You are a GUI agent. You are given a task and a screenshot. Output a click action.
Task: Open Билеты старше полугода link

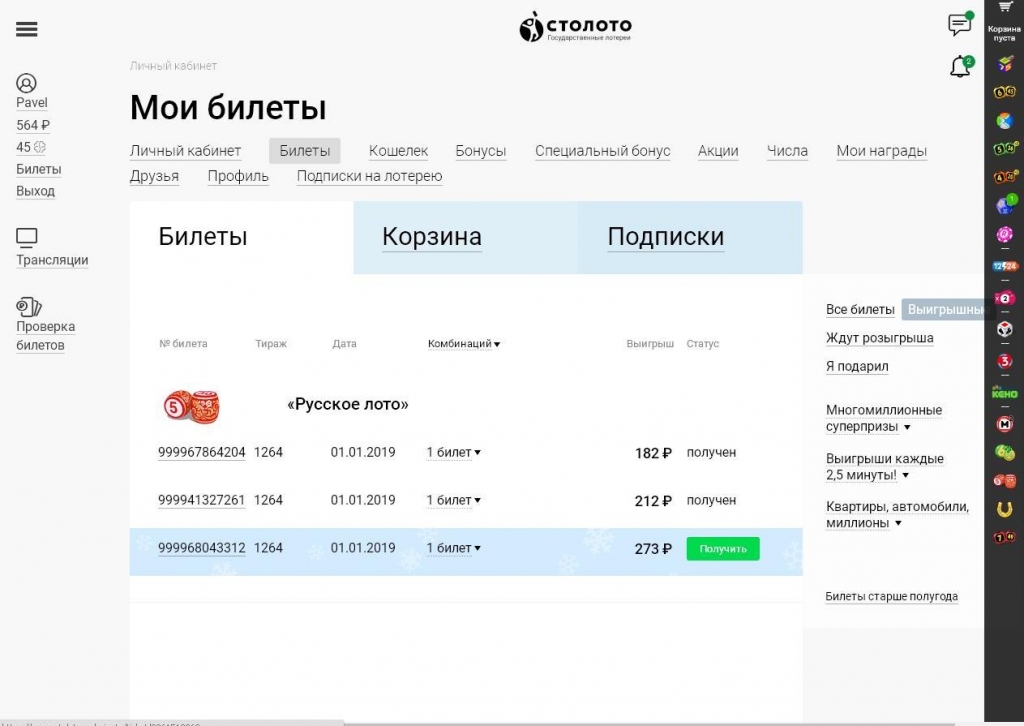[891, 596]
